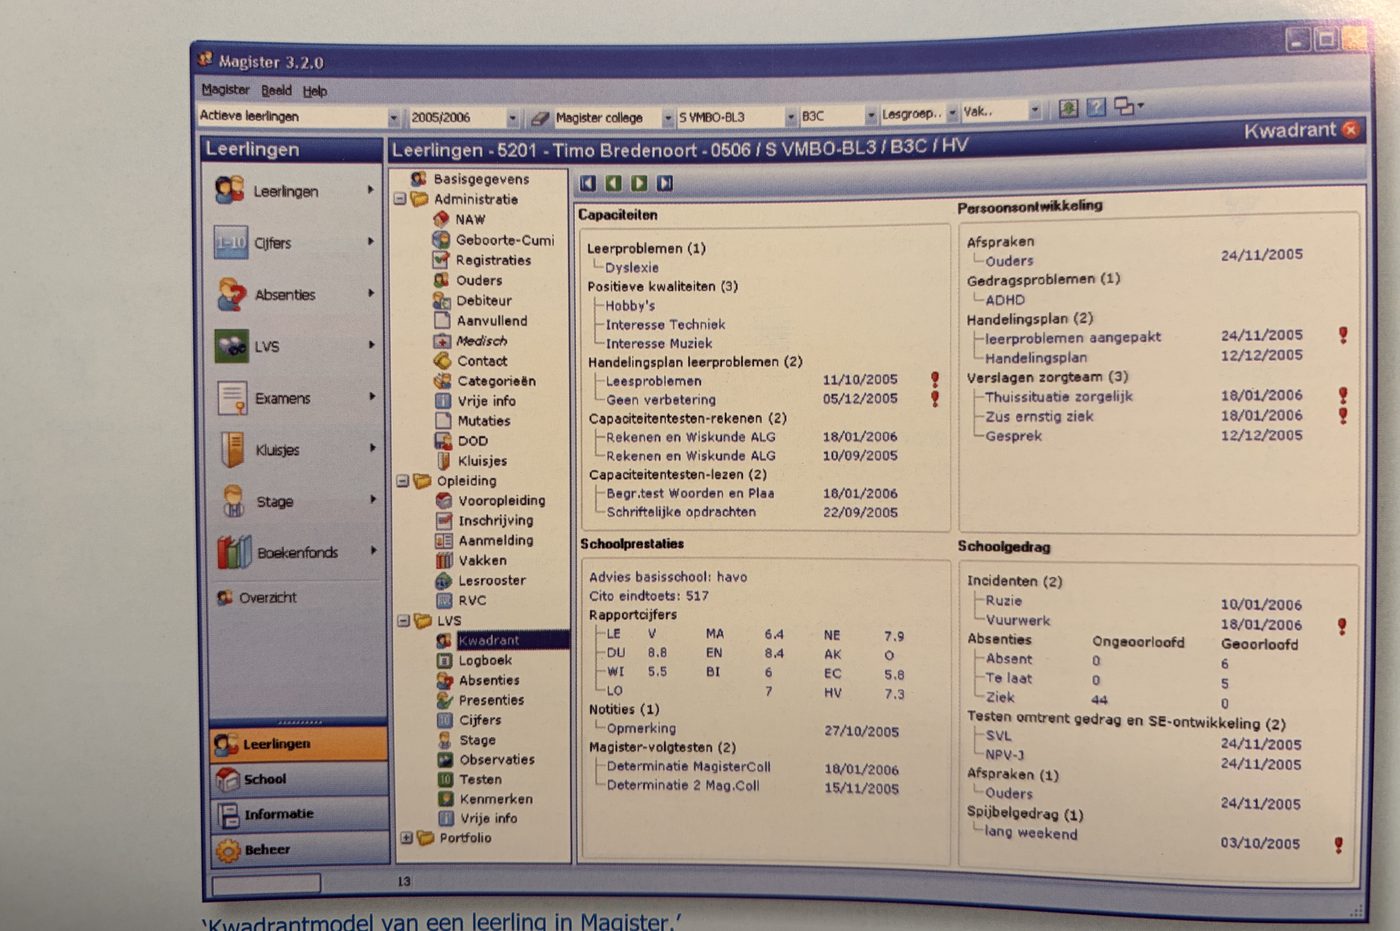
Task: Open the Lesgroep dropdown
Action: tap(952, 113)
